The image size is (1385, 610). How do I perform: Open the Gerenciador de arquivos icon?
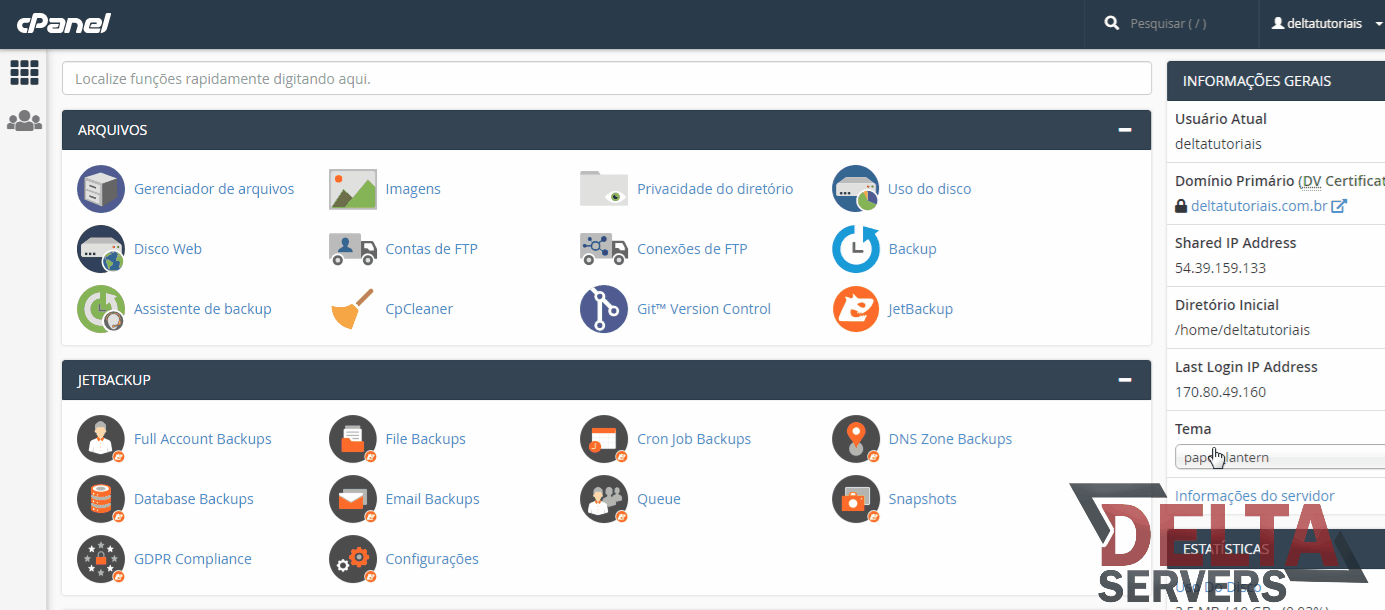click(101, 189)
